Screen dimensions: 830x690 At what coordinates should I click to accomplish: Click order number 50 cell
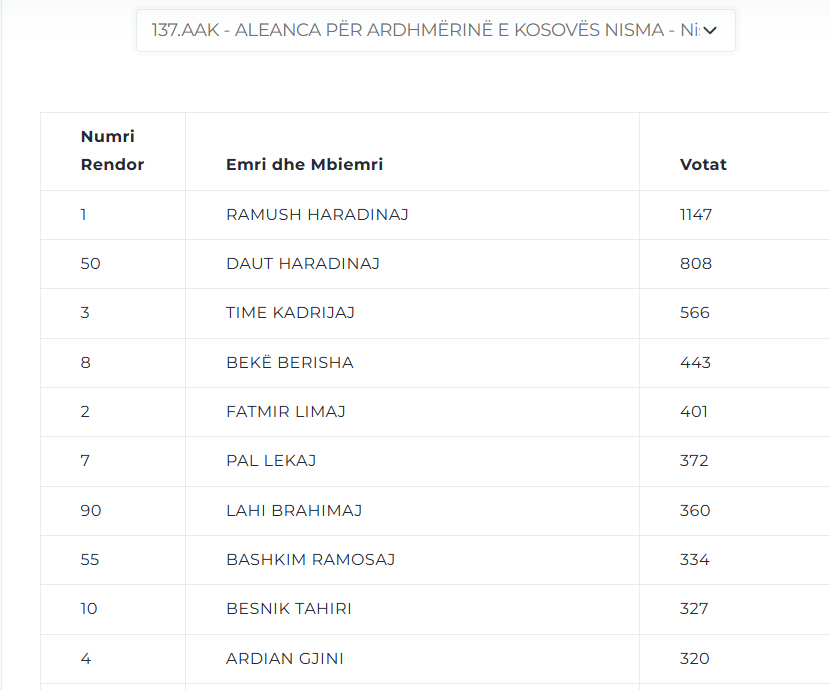(x=91, y=264)
